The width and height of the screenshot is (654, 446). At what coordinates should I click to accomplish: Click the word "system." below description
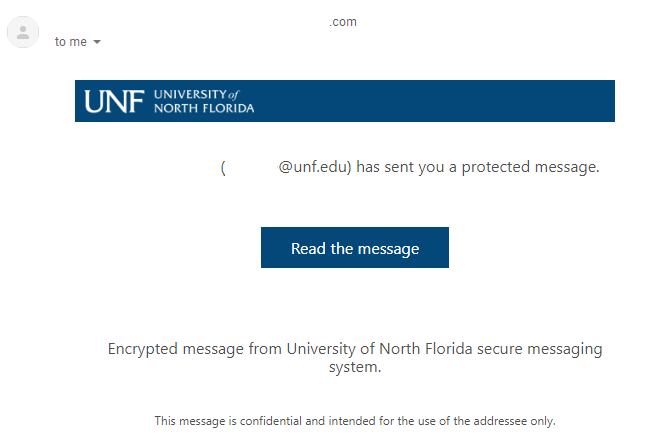click(355, 367)
